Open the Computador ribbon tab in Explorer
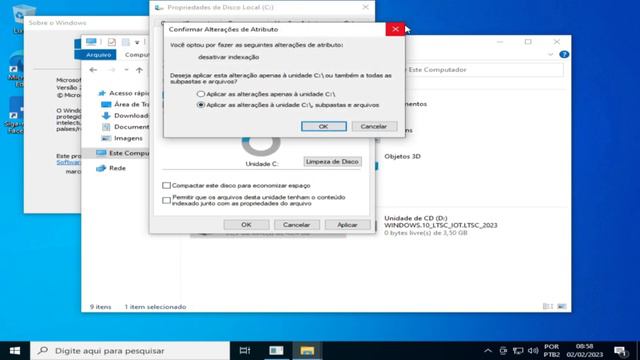Image resolution: width=640 pixels, height=360 pixels. point(136,55)
